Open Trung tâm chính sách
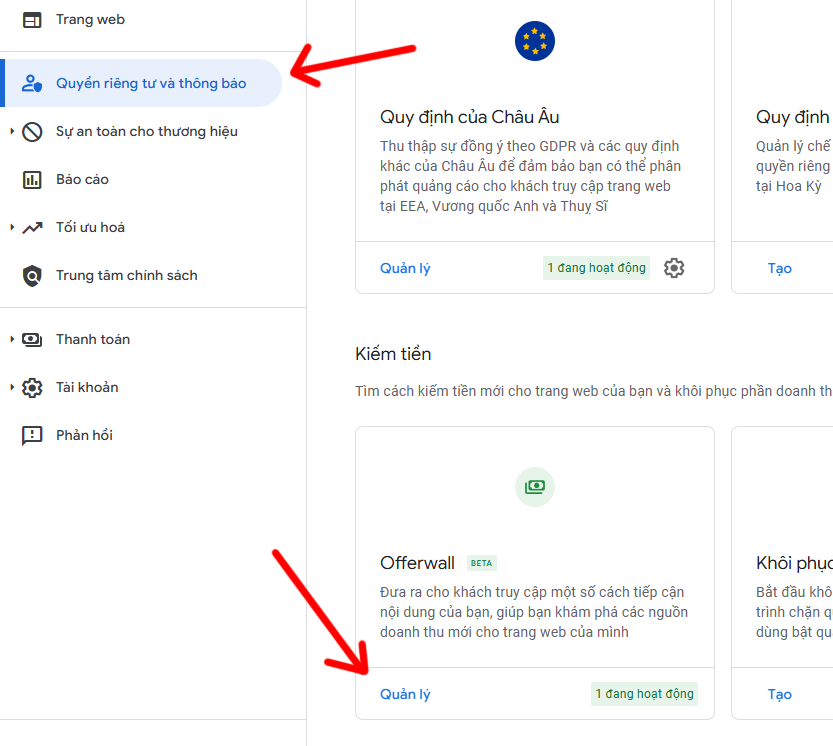The height and width of the screenshot is (746, 833). [x=126, y=275]
